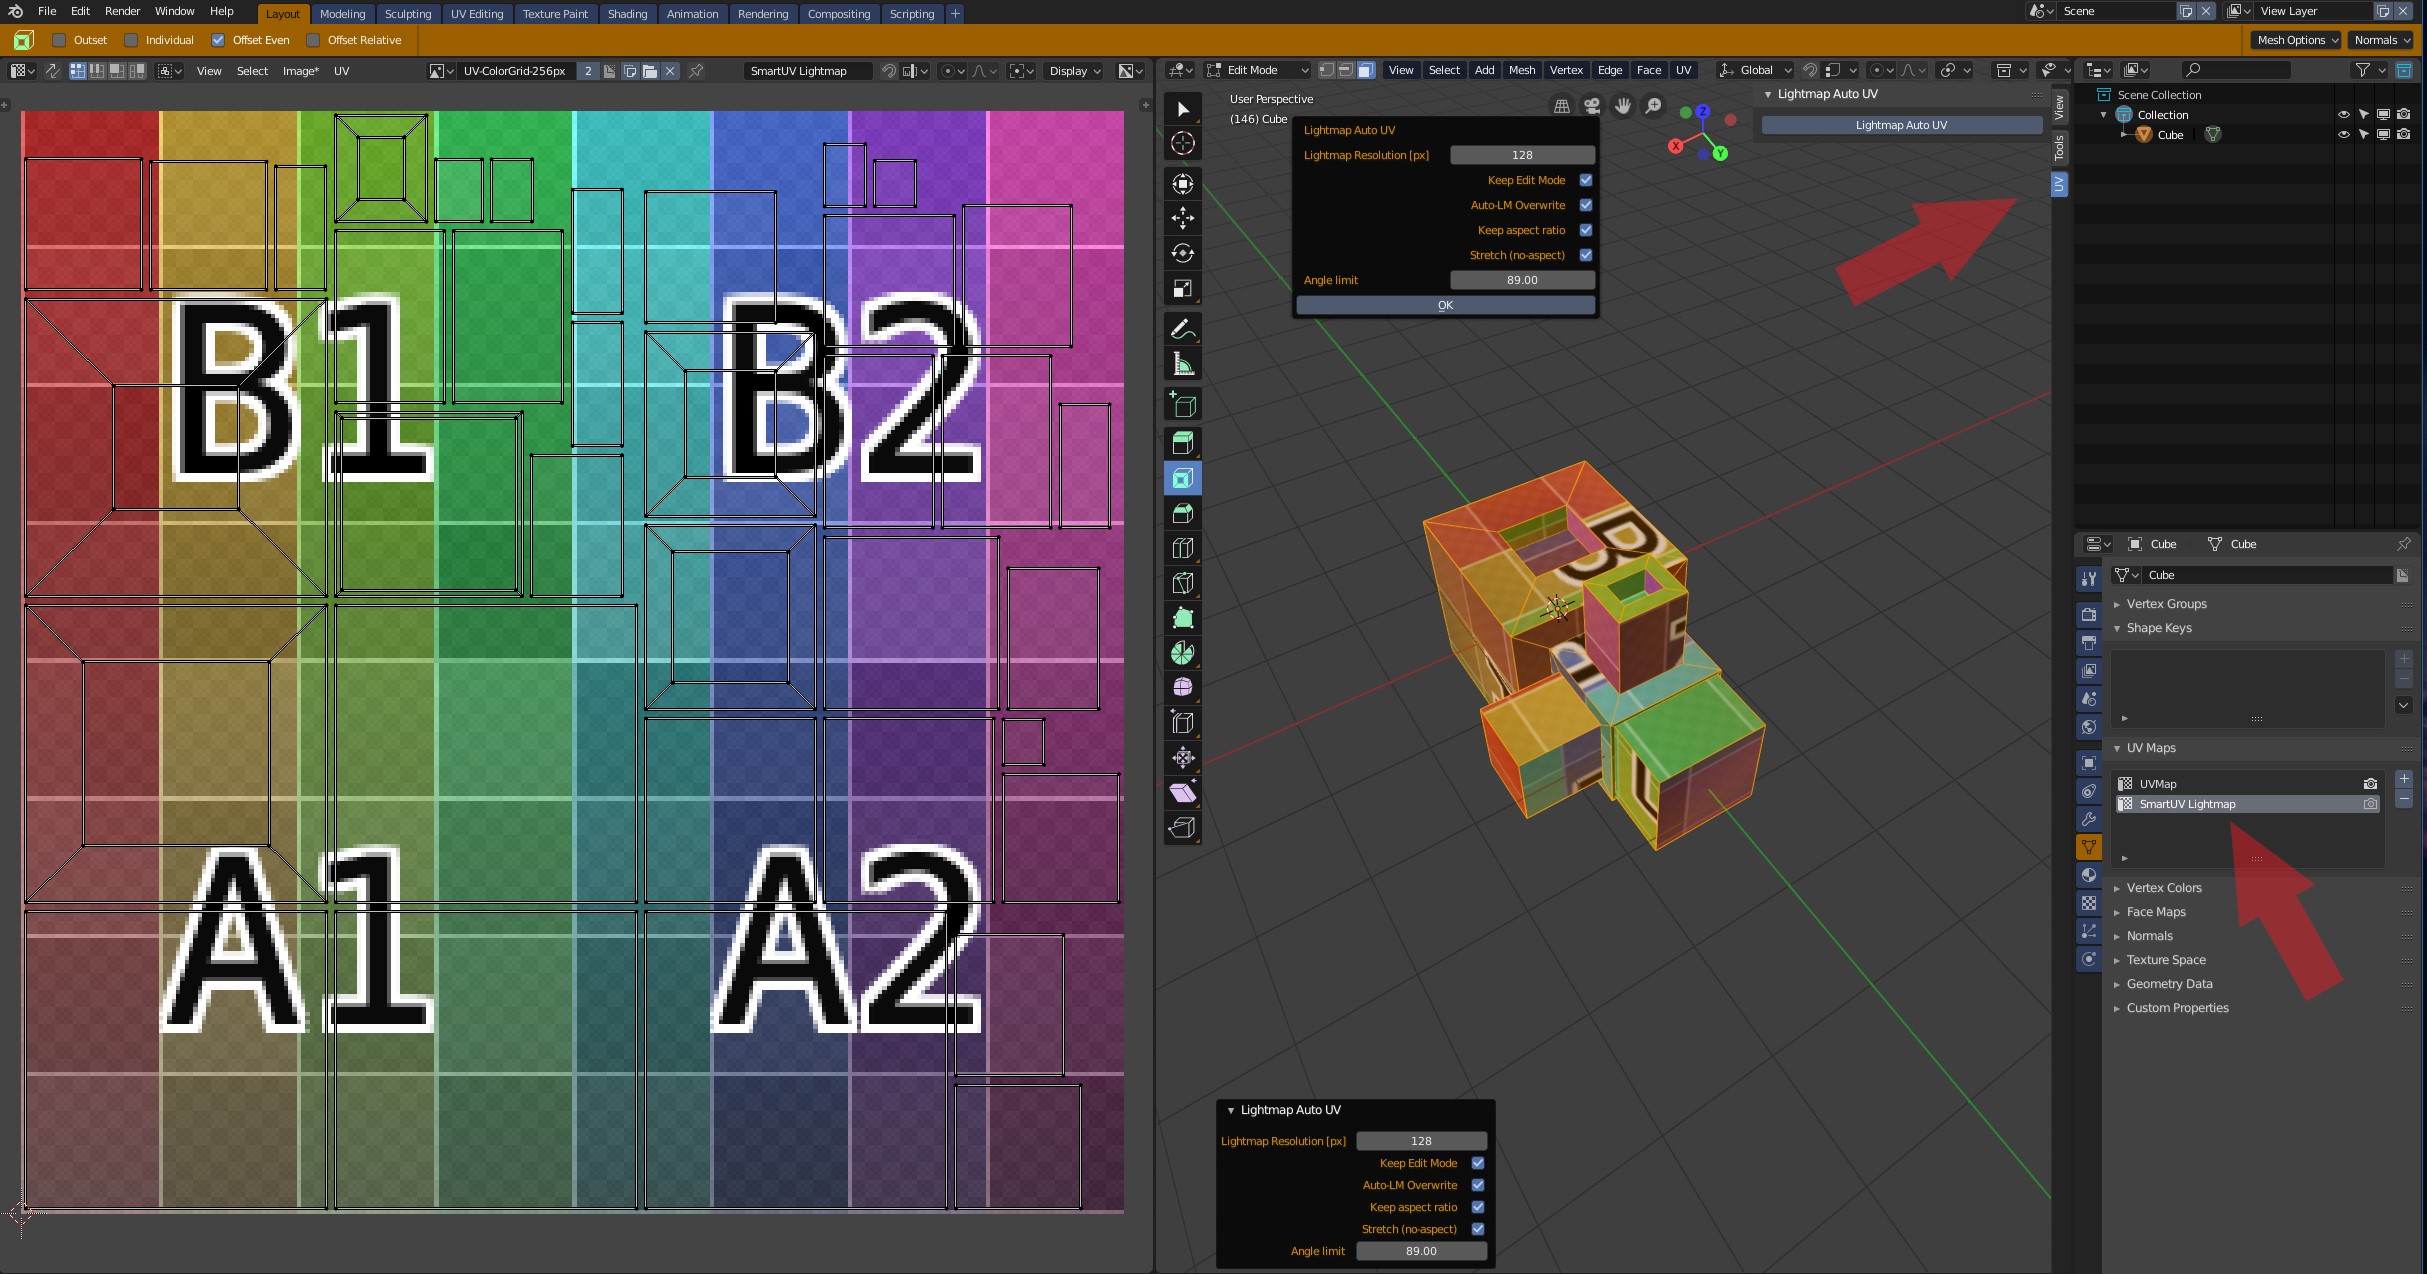The image size is (2427, 1274).
Task: Open the Mesh Options dropdown
Action: pyautogui.click(x=2297, y=40)
